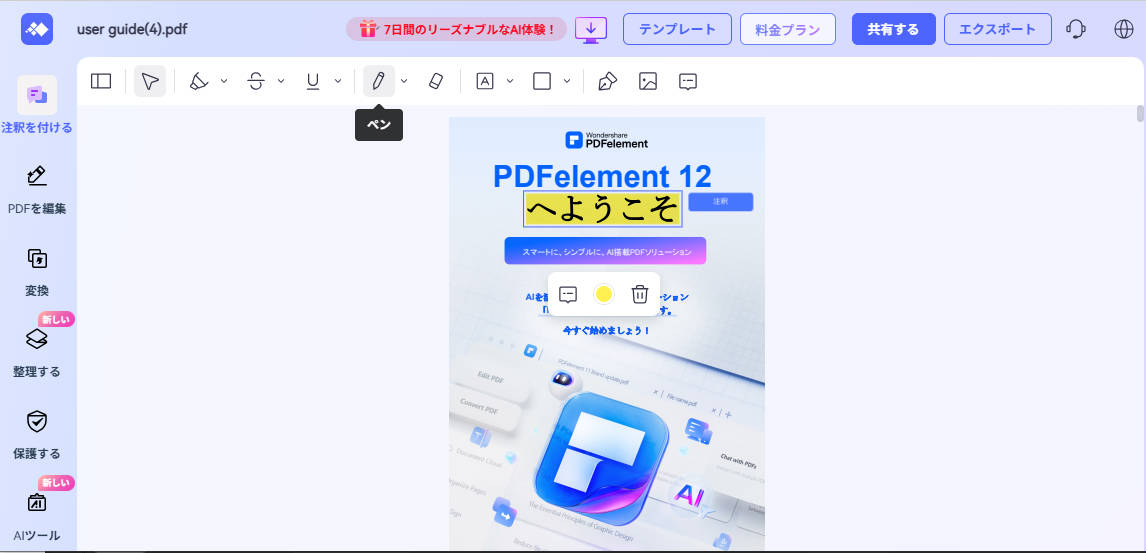Add a comment from floating popup
Image resolution: width=1146 pixels, height=553 pixels.
pyautogui.click(x=568, y=294)
